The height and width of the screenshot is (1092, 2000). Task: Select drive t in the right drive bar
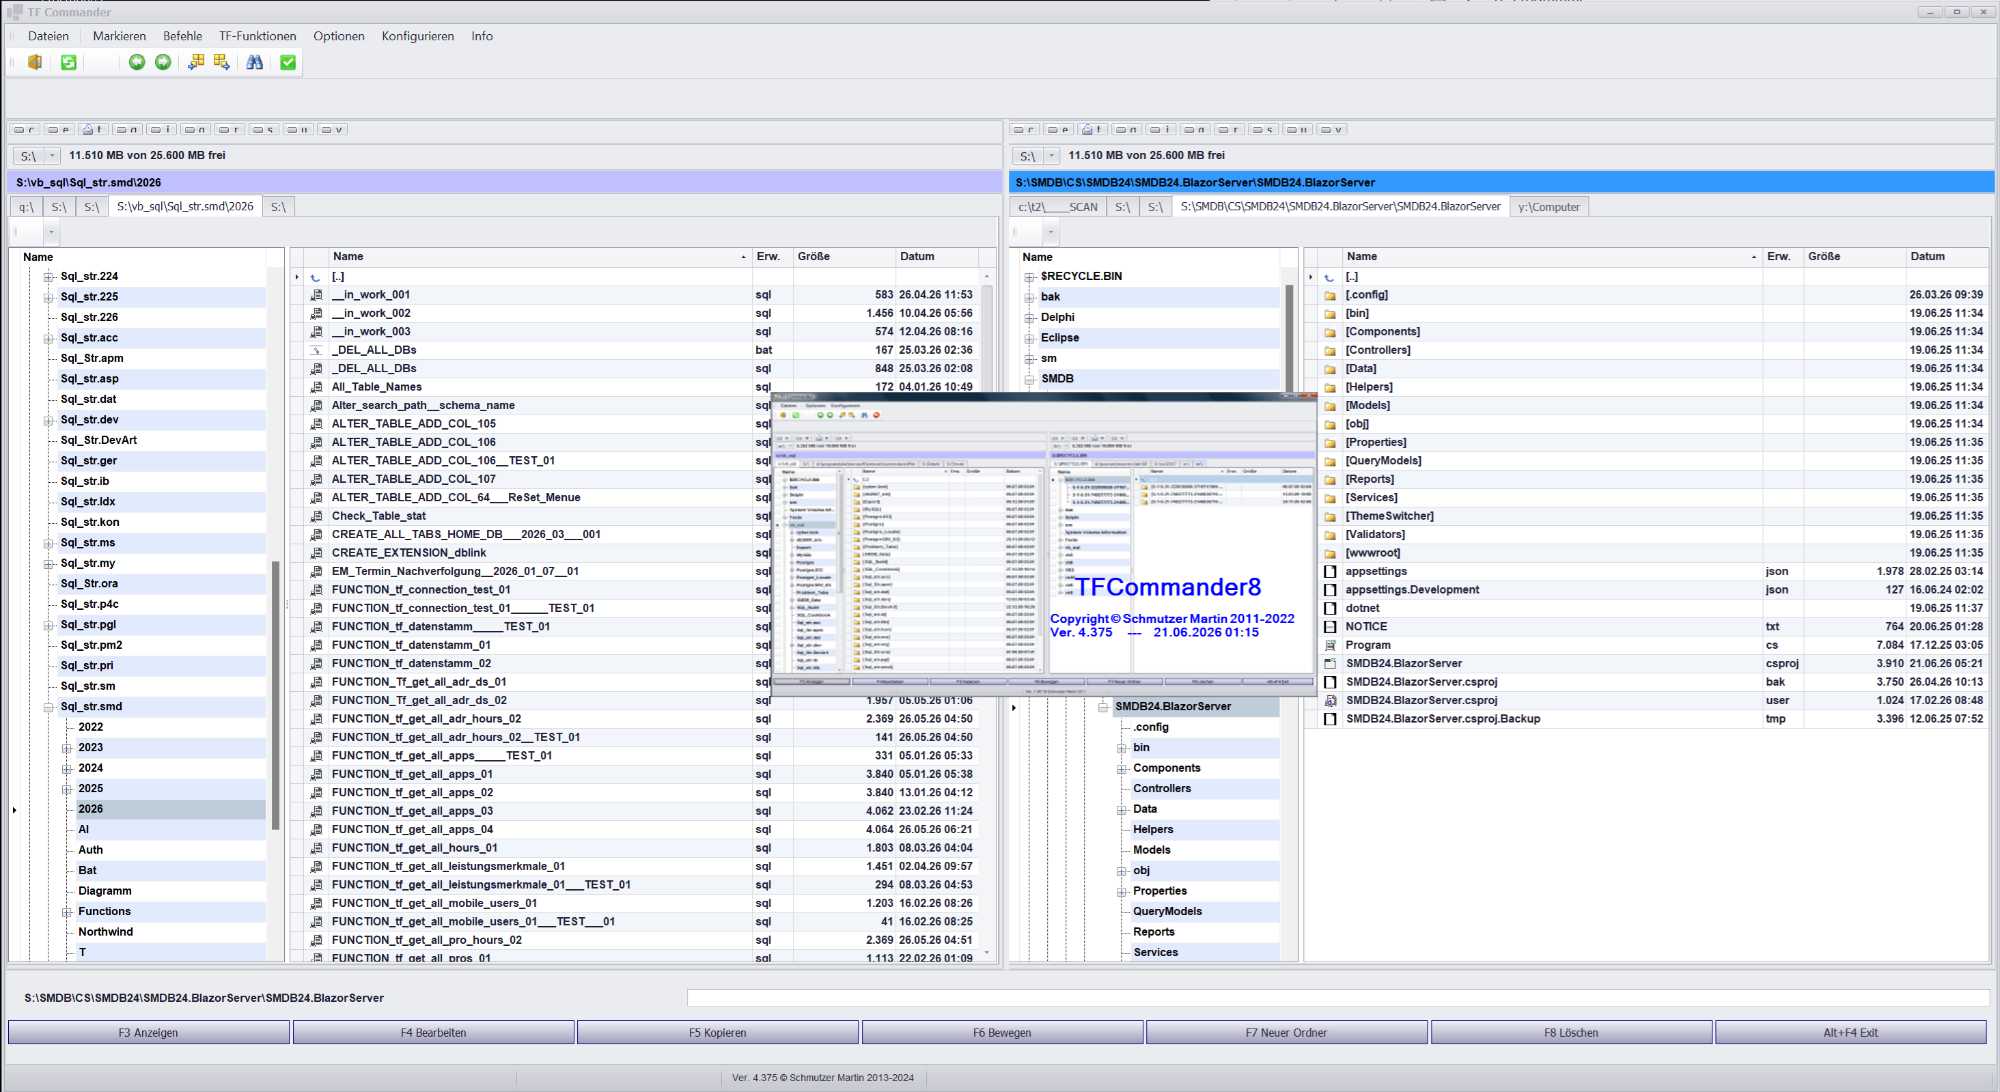tap(1092, 129)
